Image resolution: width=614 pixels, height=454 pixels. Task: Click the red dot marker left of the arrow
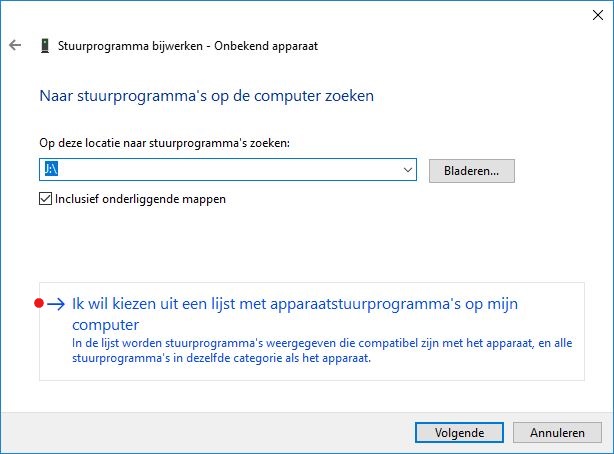(39, 303)
